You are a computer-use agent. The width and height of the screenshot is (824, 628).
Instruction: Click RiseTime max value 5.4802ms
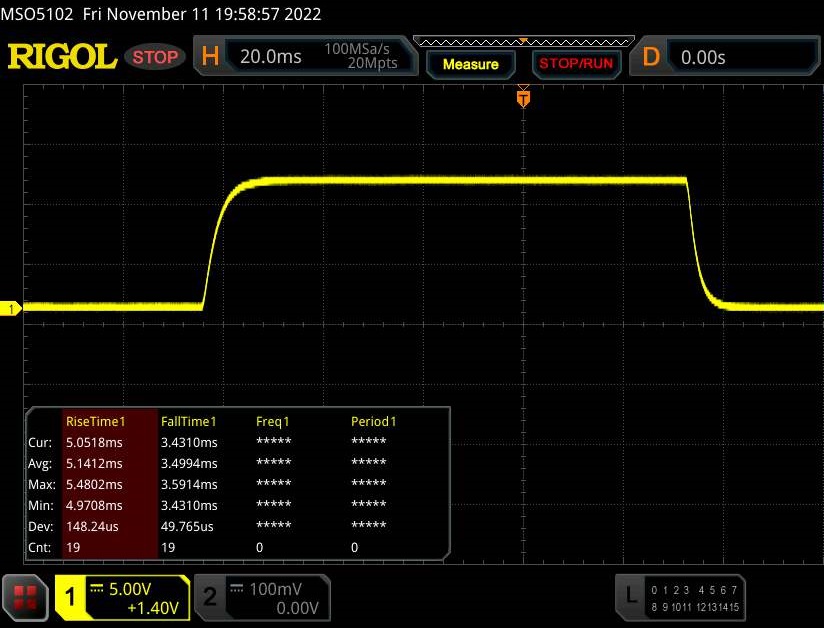click(94, 485)
